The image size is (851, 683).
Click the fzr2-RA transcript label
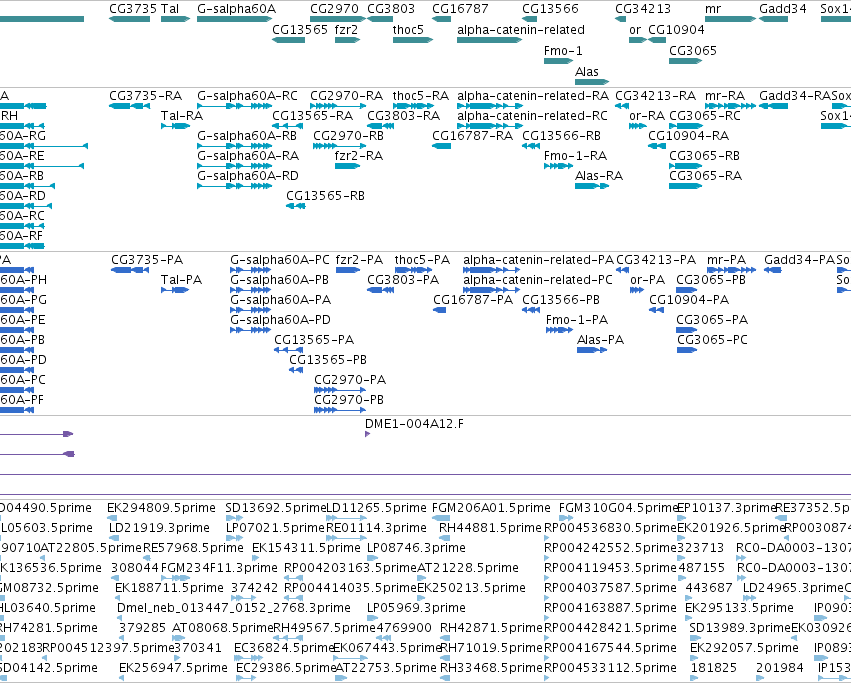click(x=359, y=156)
